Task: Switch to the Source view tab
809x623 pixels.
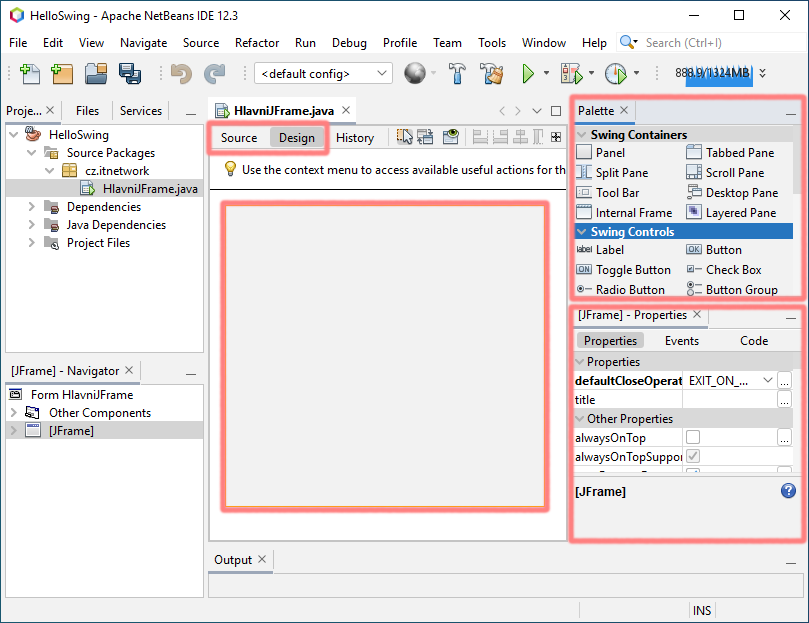Action: 239,138
